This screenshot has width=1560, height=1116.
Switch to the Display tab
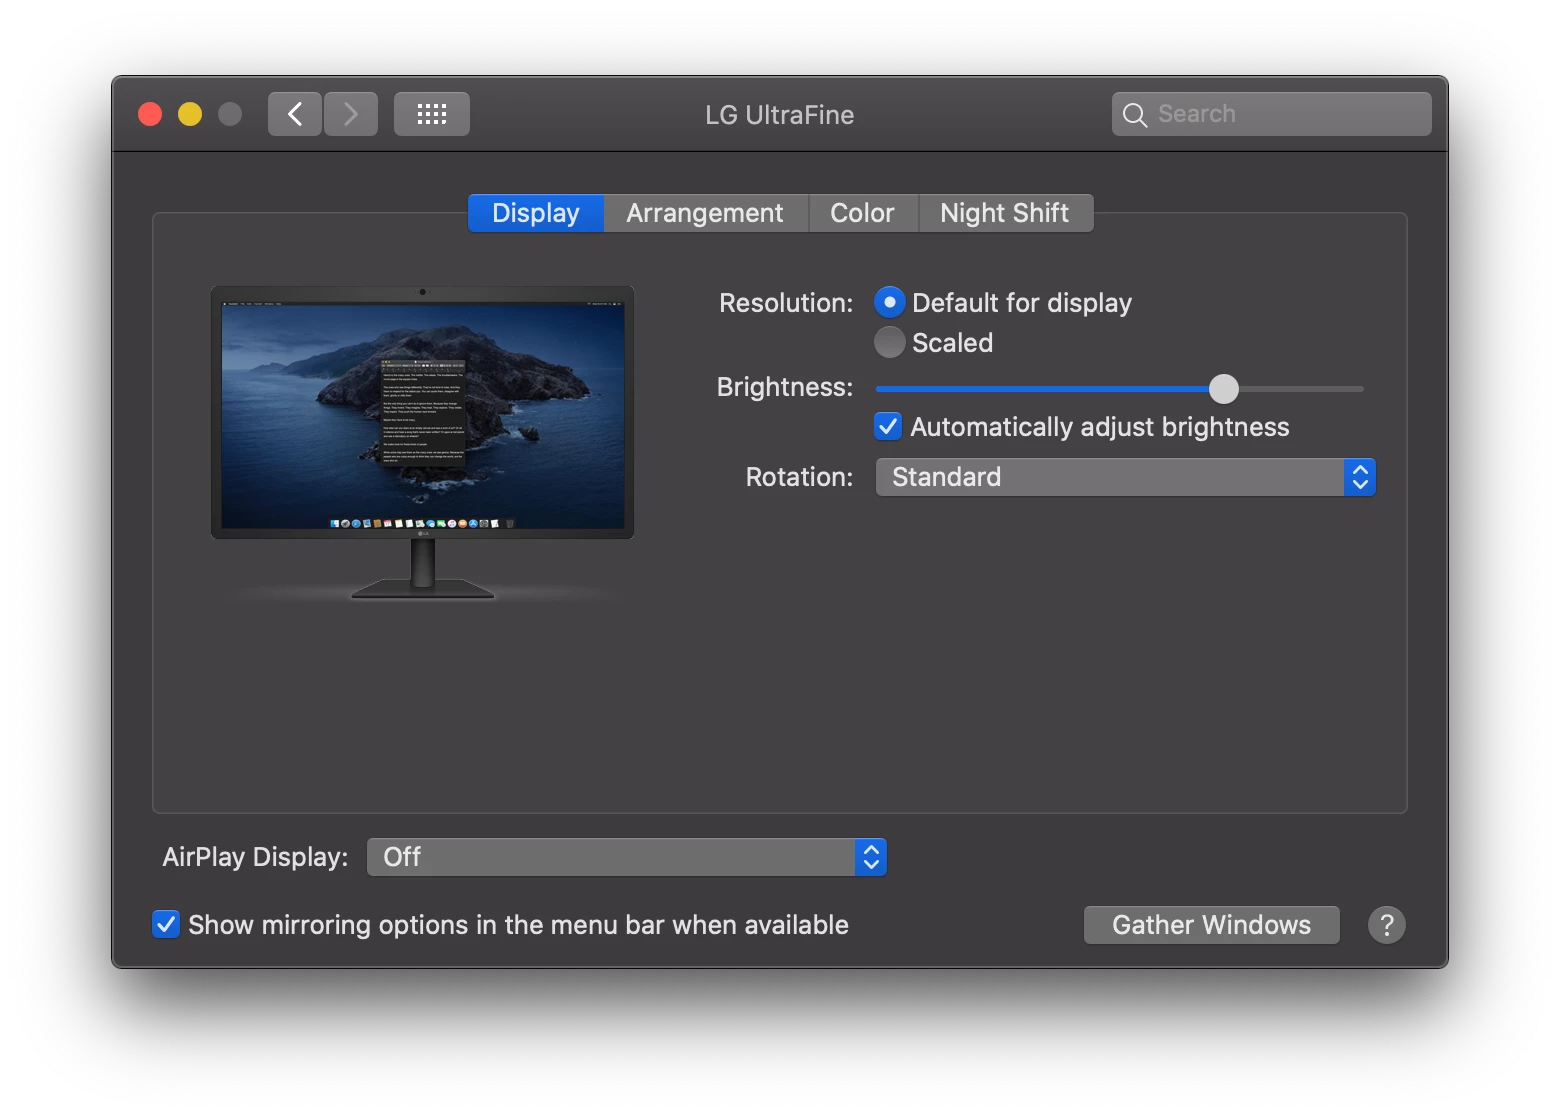click(536, 213)
